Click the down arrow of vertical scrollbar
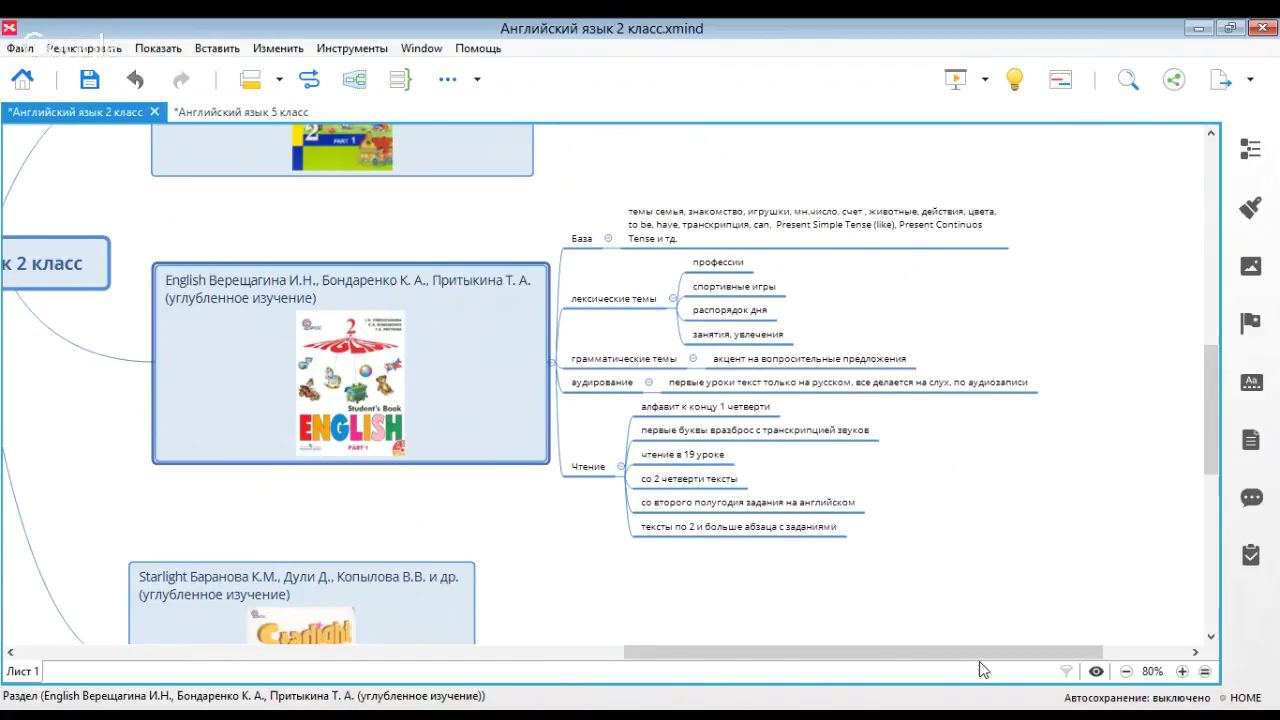The width and height of the screenshot is (1280, 720). click(x=1211, y=636)
